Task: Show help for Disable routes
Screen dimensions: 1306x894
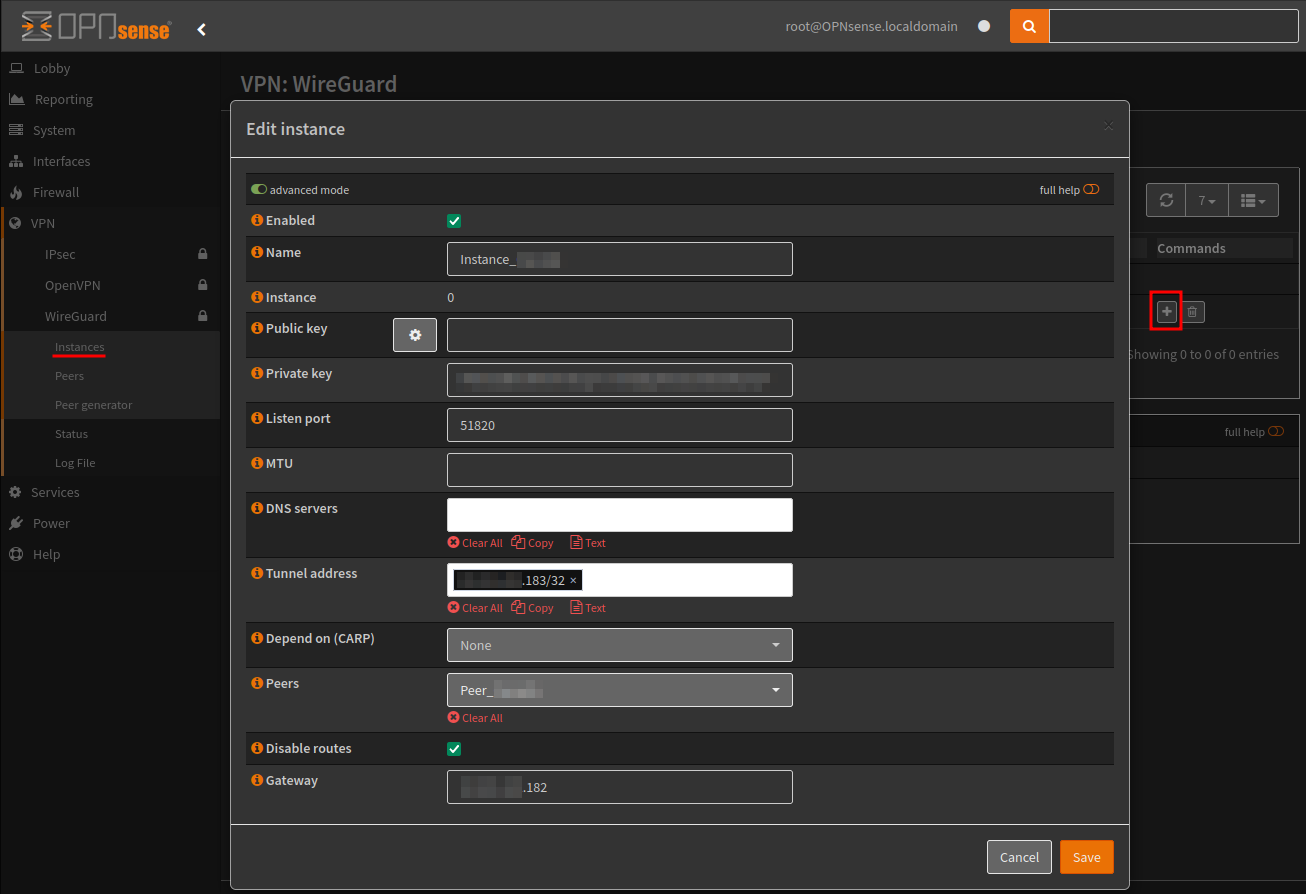Action: (x=257, y=748)
